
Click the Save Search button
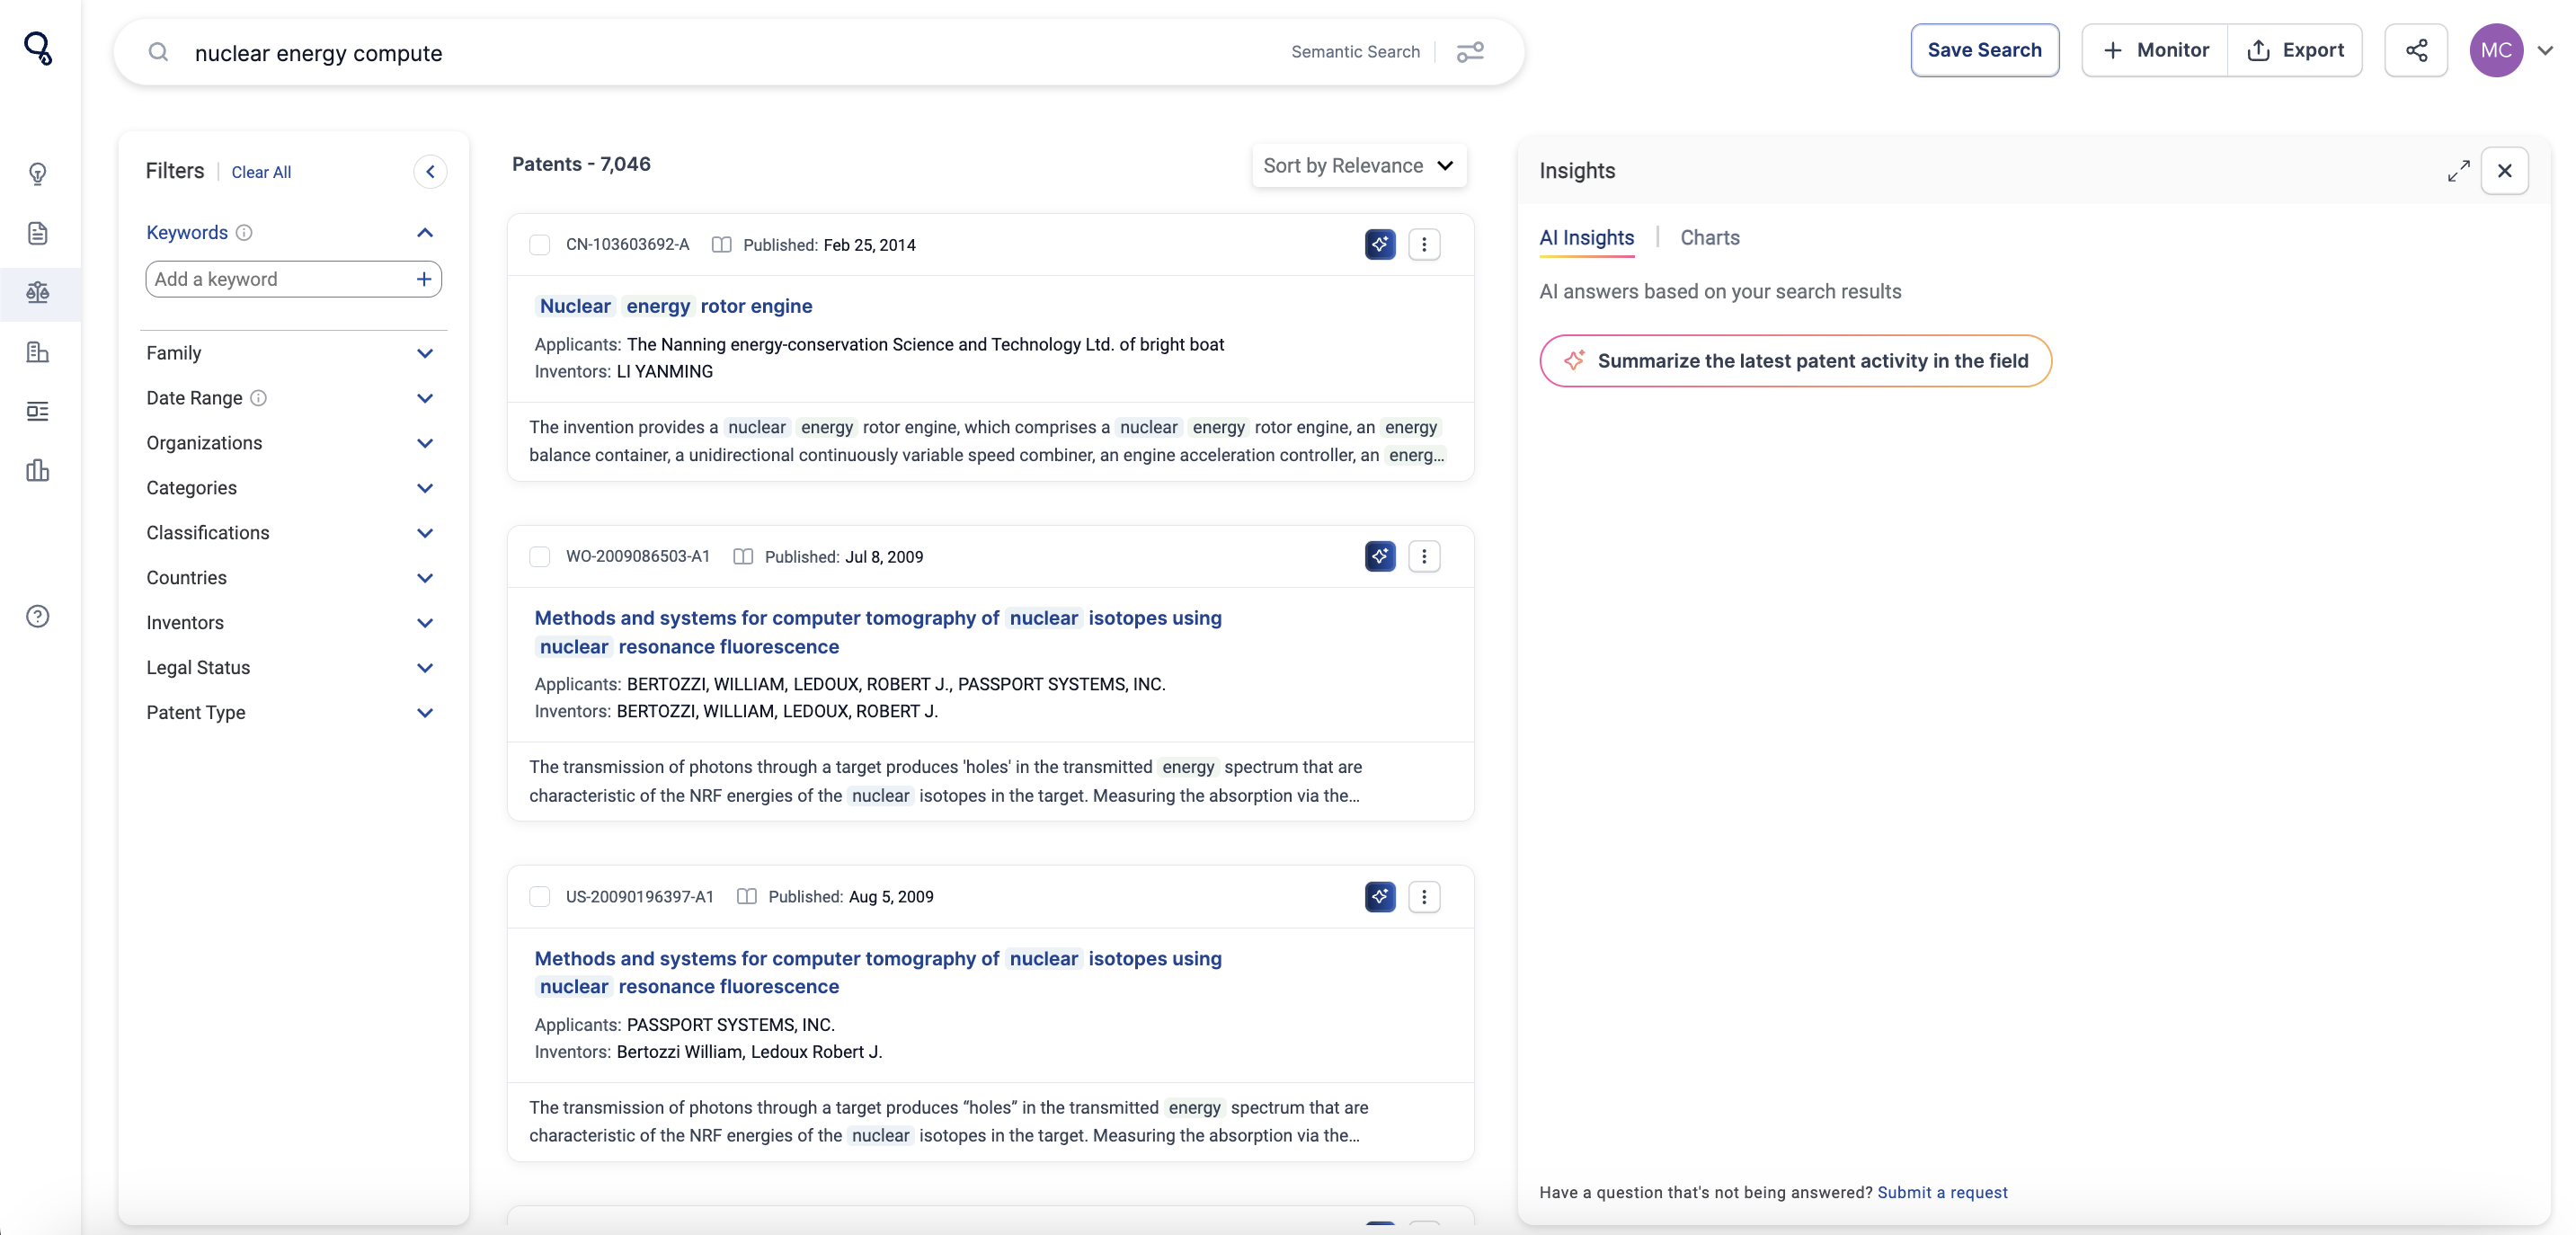[x=1984, y=50]
